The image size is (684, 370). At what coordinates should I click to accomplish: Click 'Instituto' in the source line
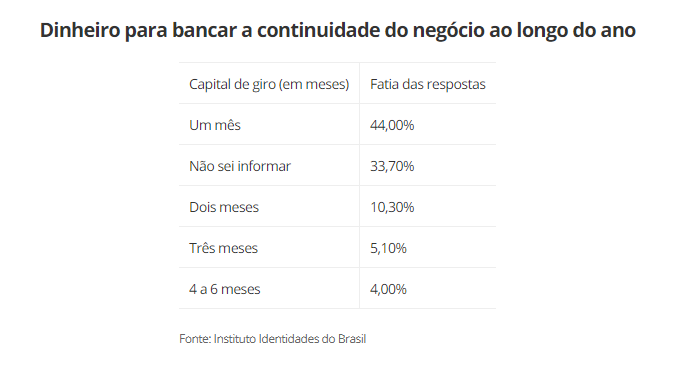pos(235,339)
